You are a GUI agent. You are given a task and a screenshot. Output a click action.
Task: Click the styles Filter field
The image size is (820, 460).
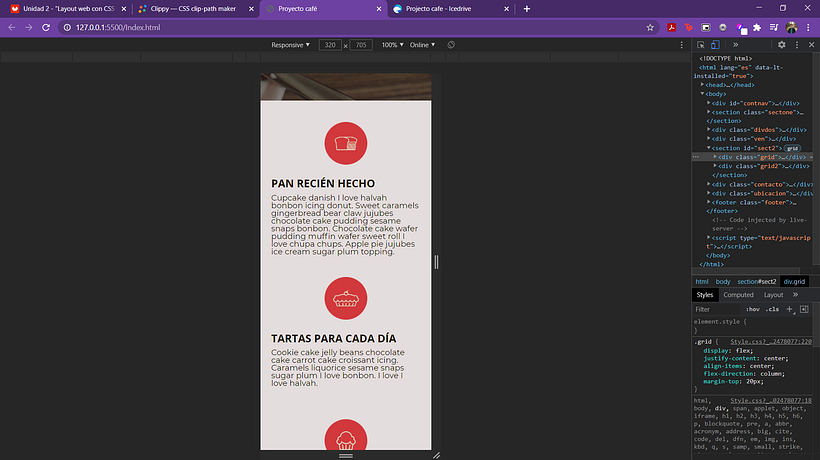pyautogui.click(x=716, y=309)
